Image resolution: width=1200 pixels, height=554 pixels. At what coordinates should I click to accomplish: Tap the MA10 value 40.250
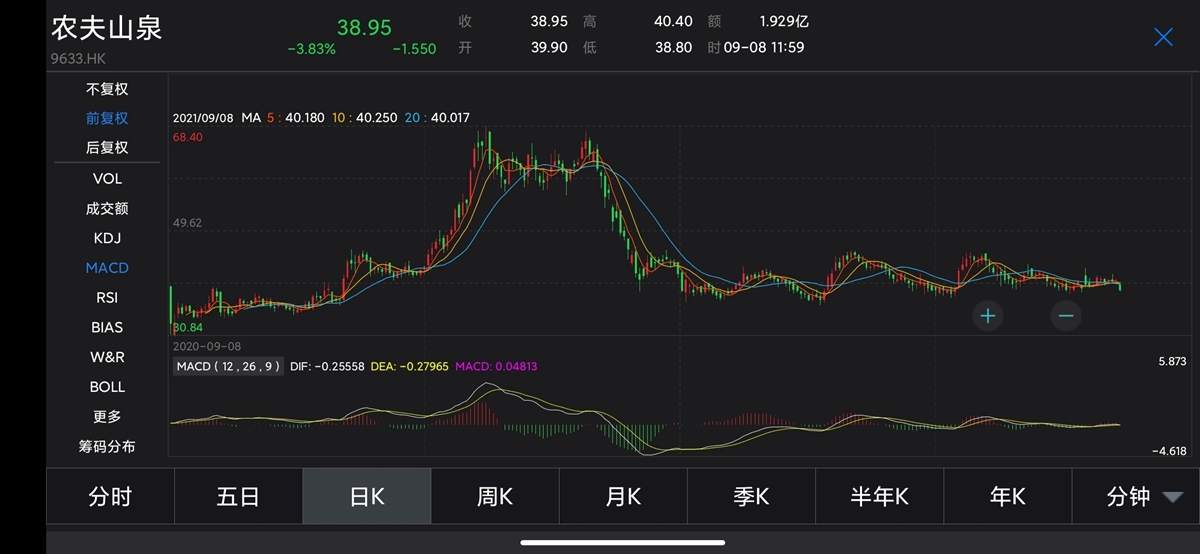pos(377,117)
